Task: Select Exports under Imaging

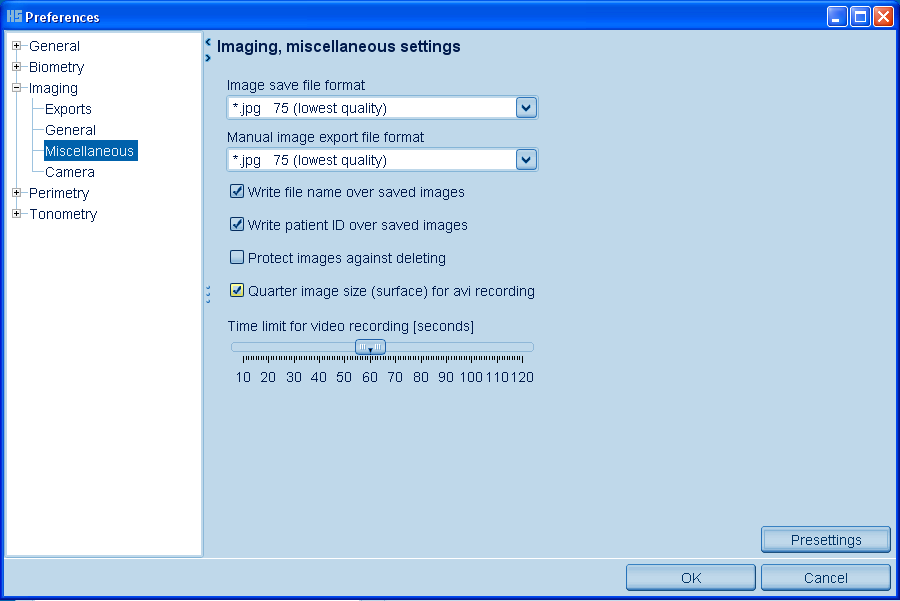Action: (68, 109)
